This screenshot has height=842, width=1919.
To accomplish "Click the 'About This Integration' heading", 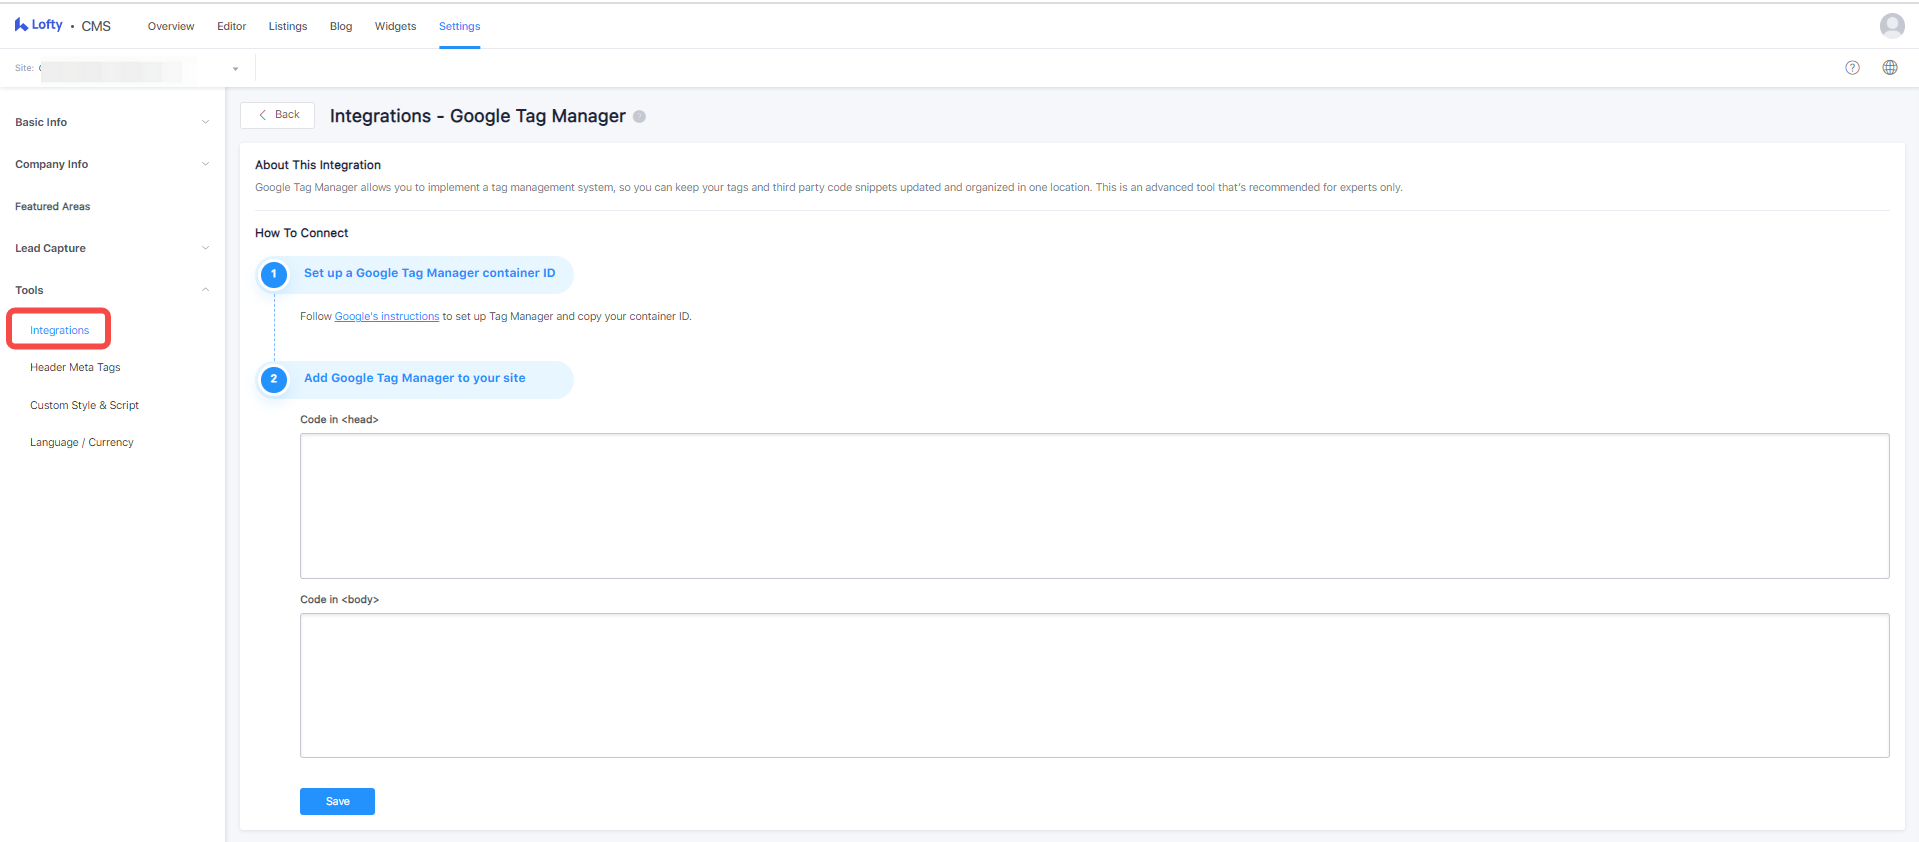I will point(318,165).
